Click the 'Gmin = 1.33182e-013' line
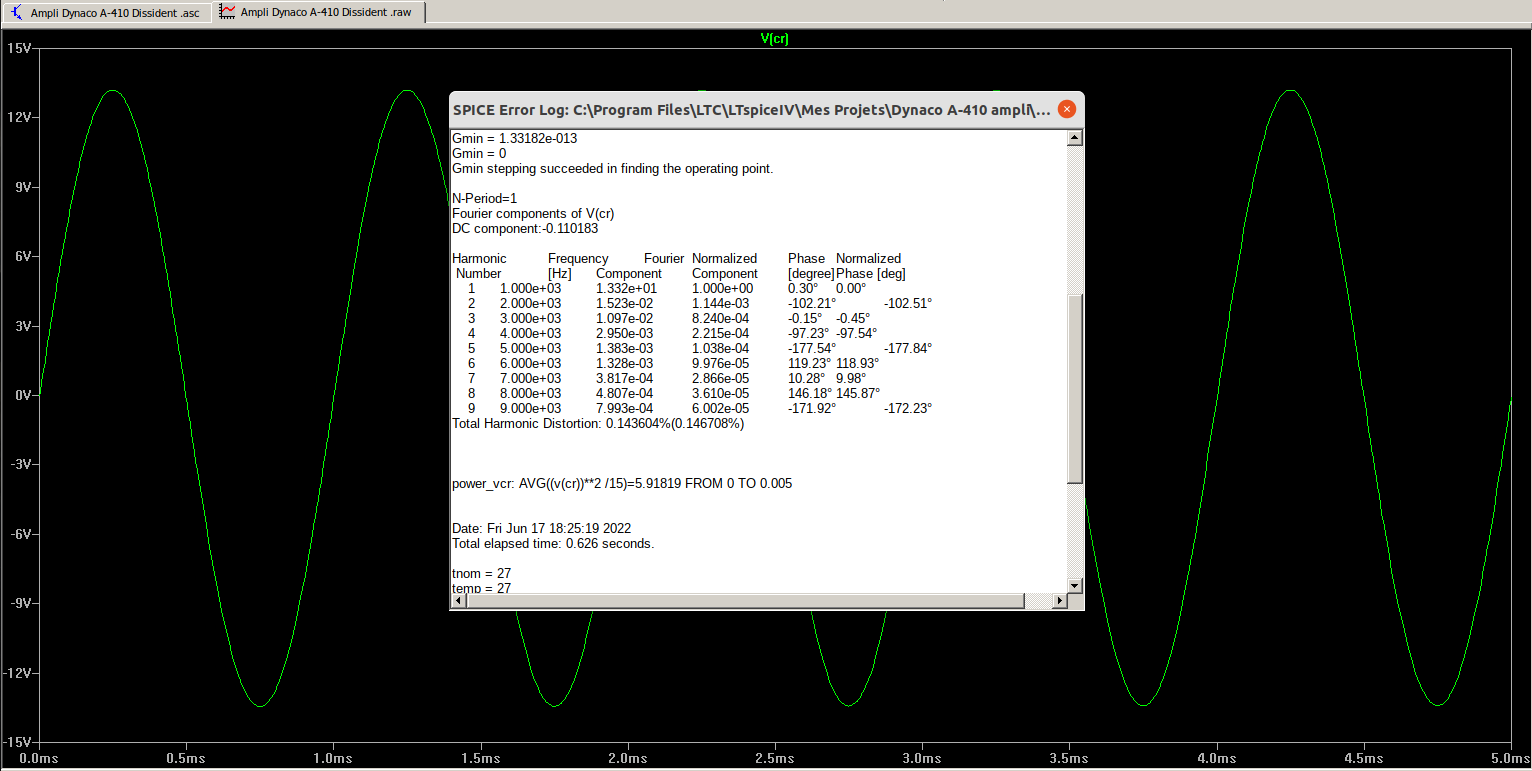This screenshot has width=1532, height=771. [514, 139]
